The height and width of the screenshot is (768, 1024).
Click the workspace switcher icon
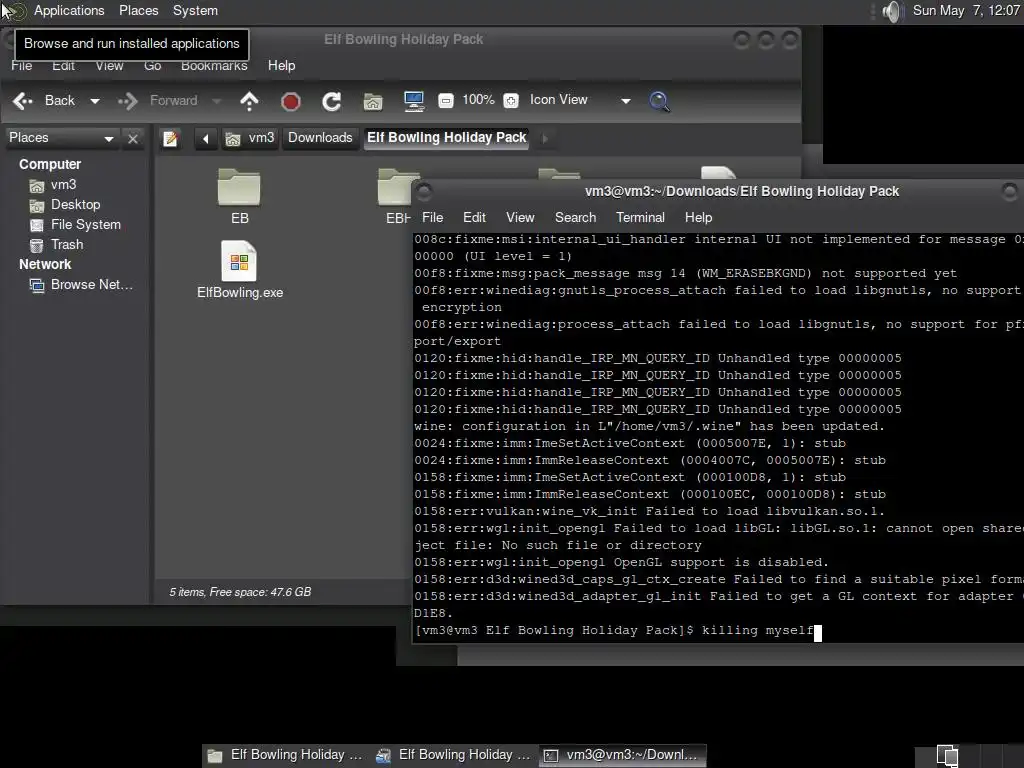(x=947, y=756)
